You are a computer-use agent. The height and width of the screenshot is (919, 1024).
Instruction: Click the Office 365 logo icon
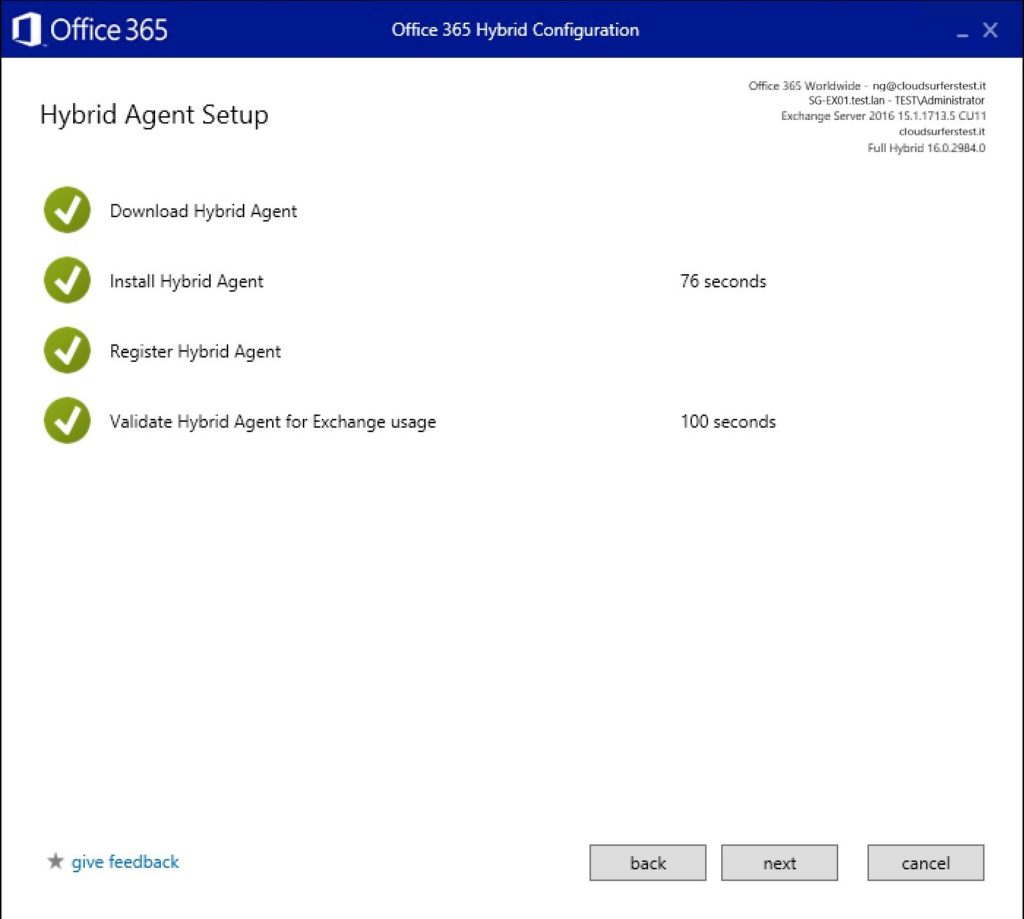[x=27, y=30]
